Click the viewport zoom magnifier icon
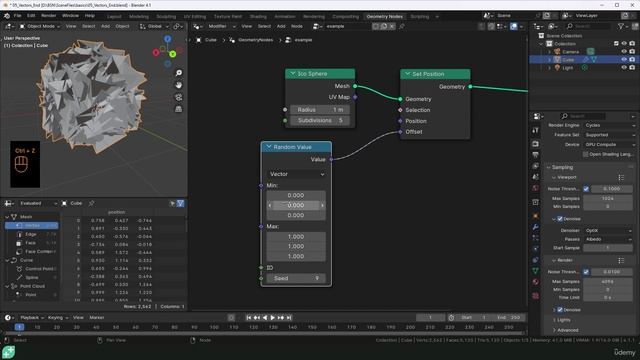This screenshot has height=360, width=640. click(x=179, y=73)
